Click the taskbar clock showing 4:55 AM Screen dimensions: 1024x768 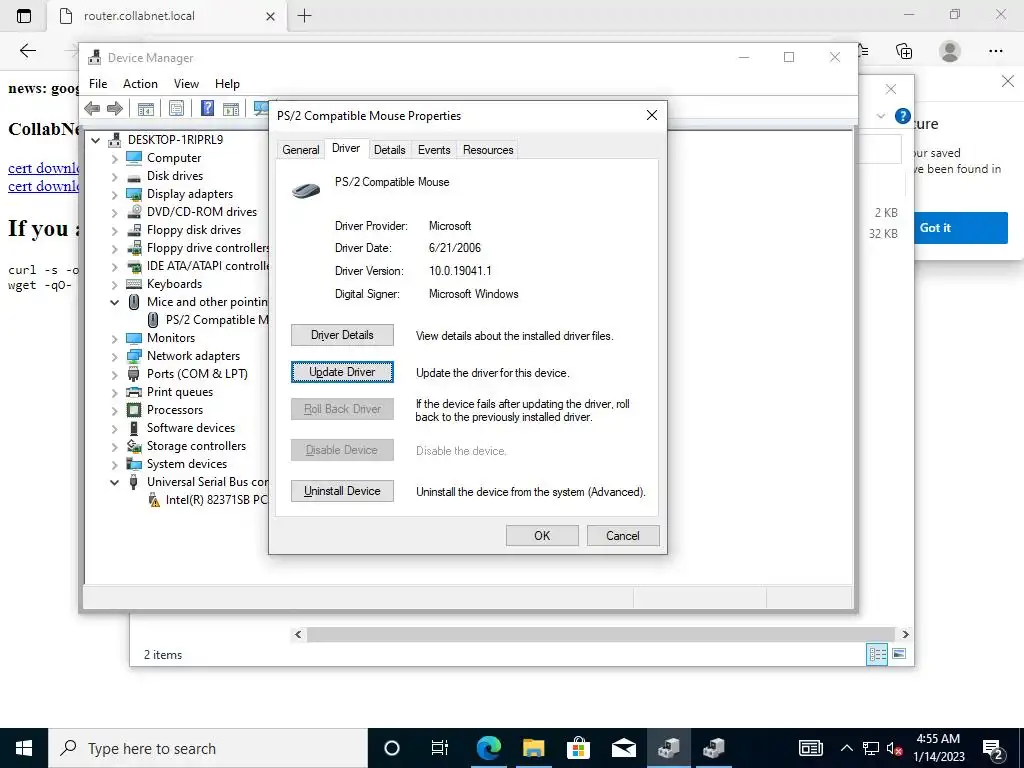coord(938,748)
